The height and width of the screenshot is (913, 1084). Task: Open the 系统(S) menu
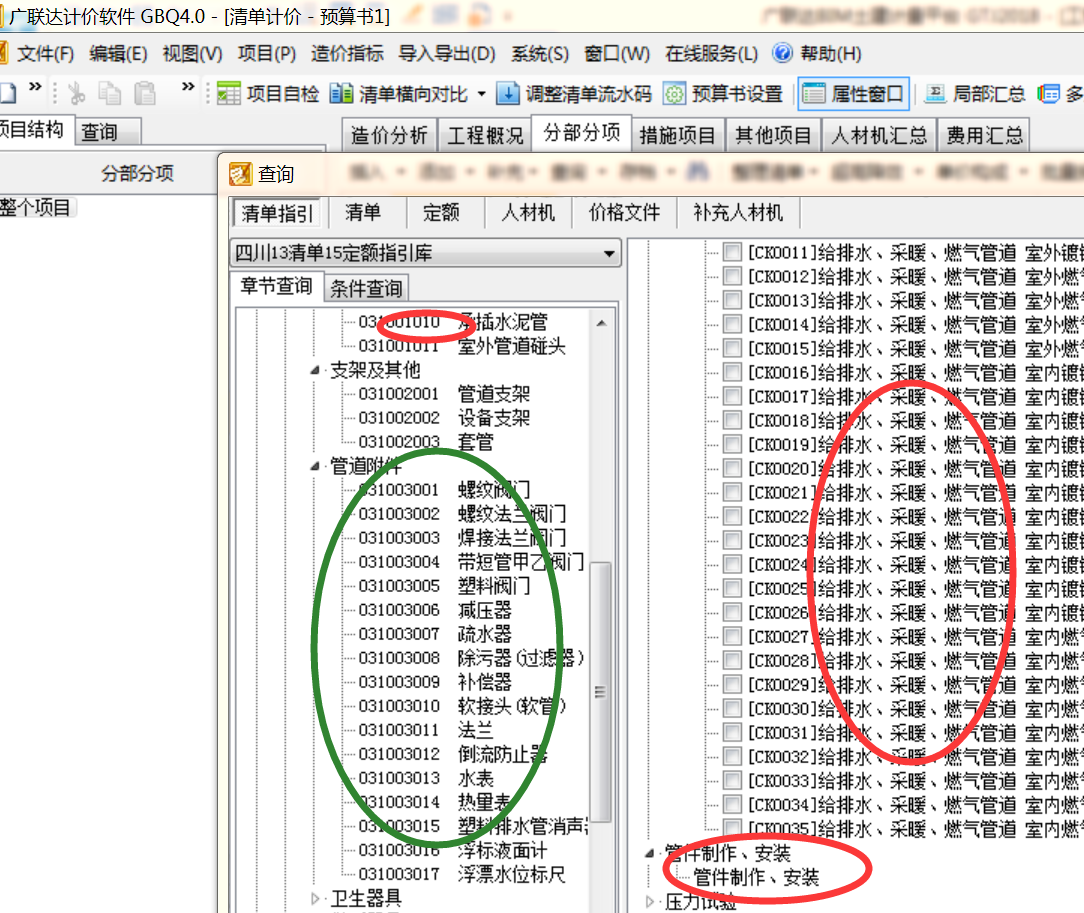[x=540, y=54]
